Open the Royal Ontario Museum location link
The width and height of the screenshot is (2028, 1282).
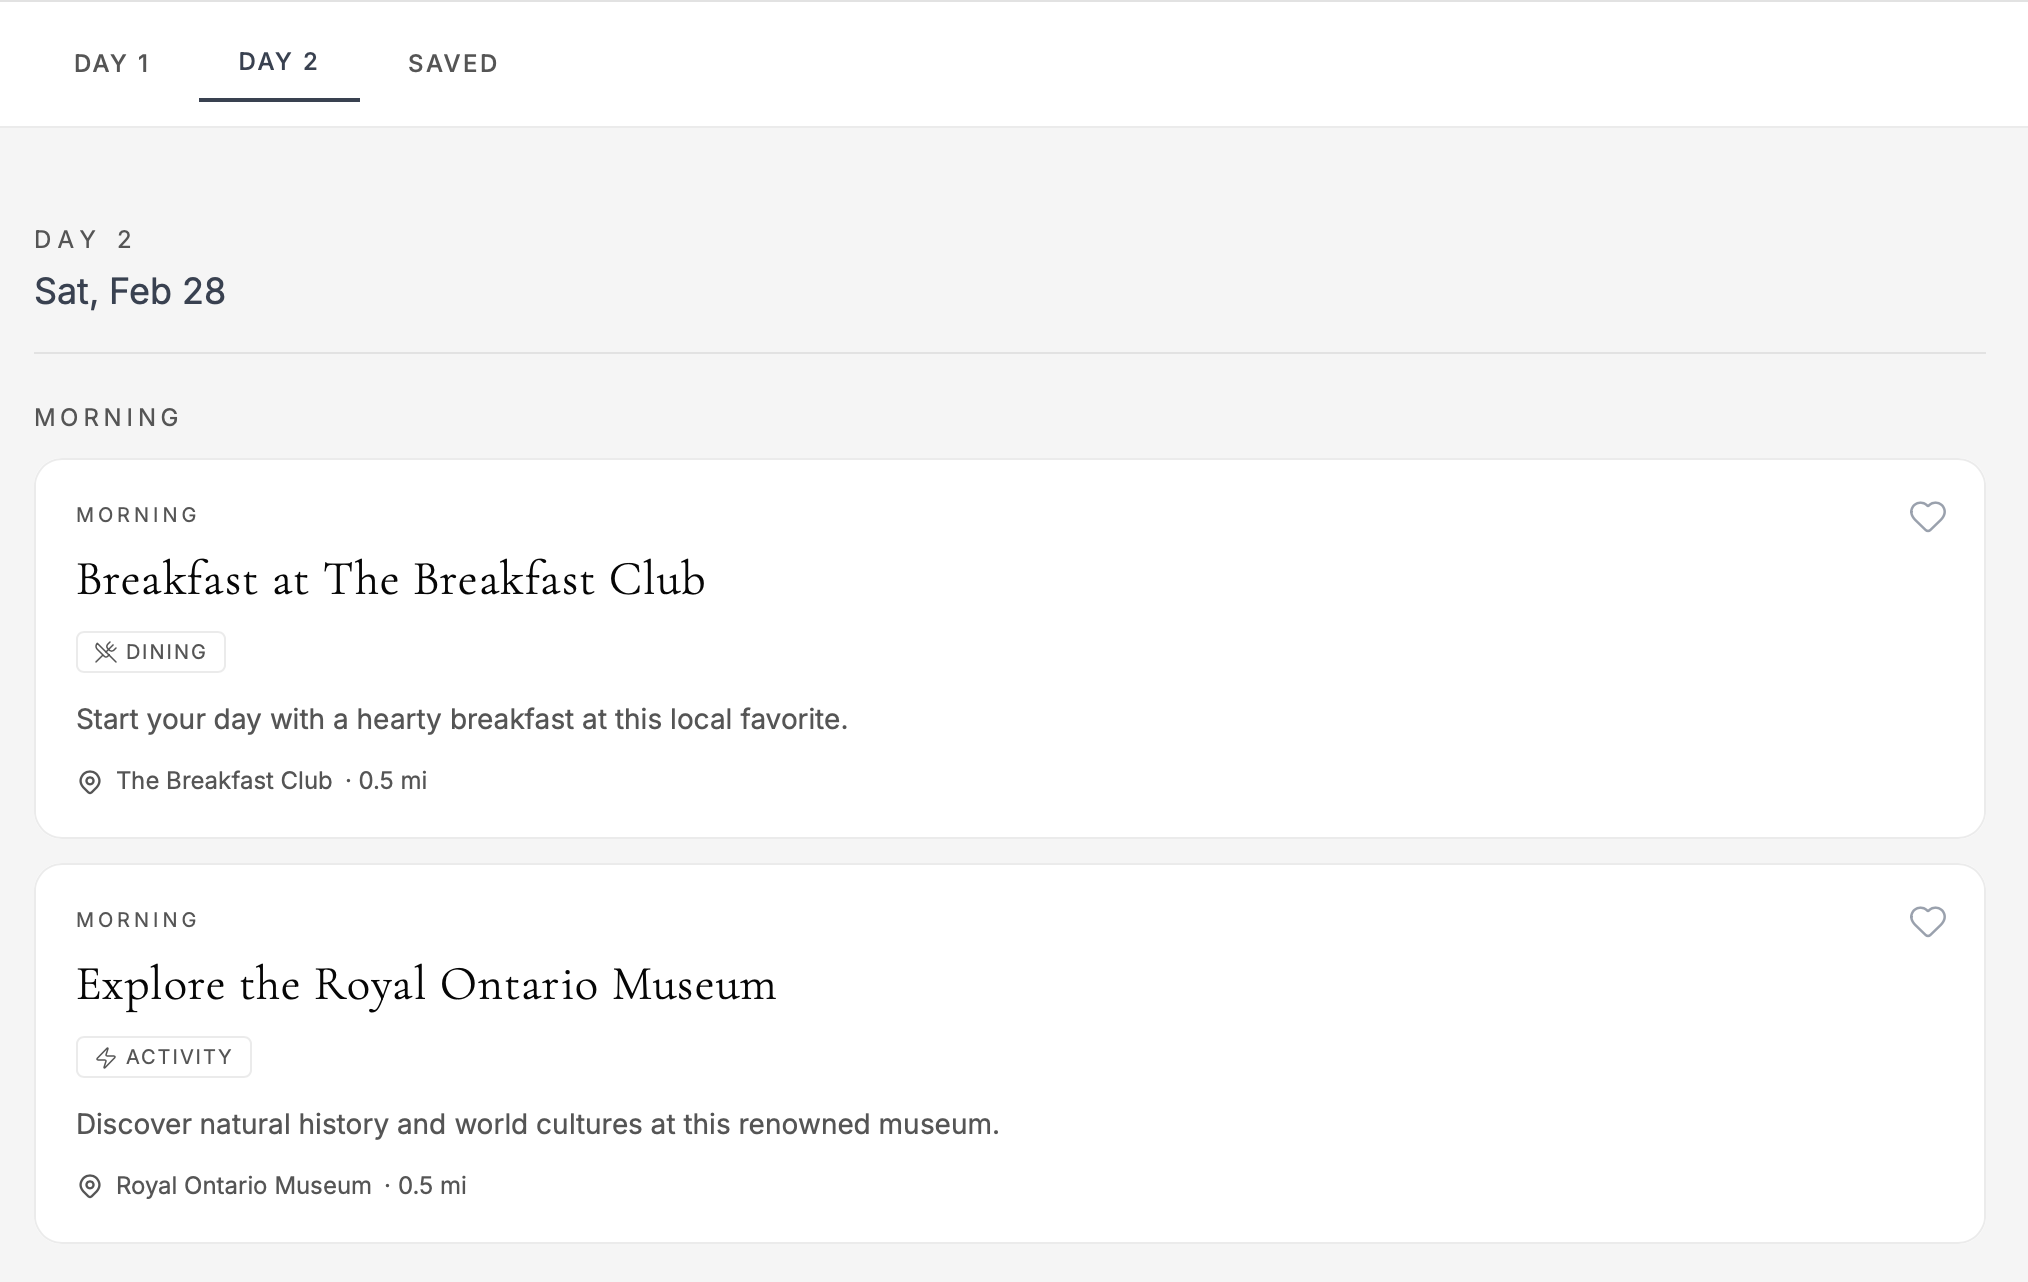tap(243, 1186)
